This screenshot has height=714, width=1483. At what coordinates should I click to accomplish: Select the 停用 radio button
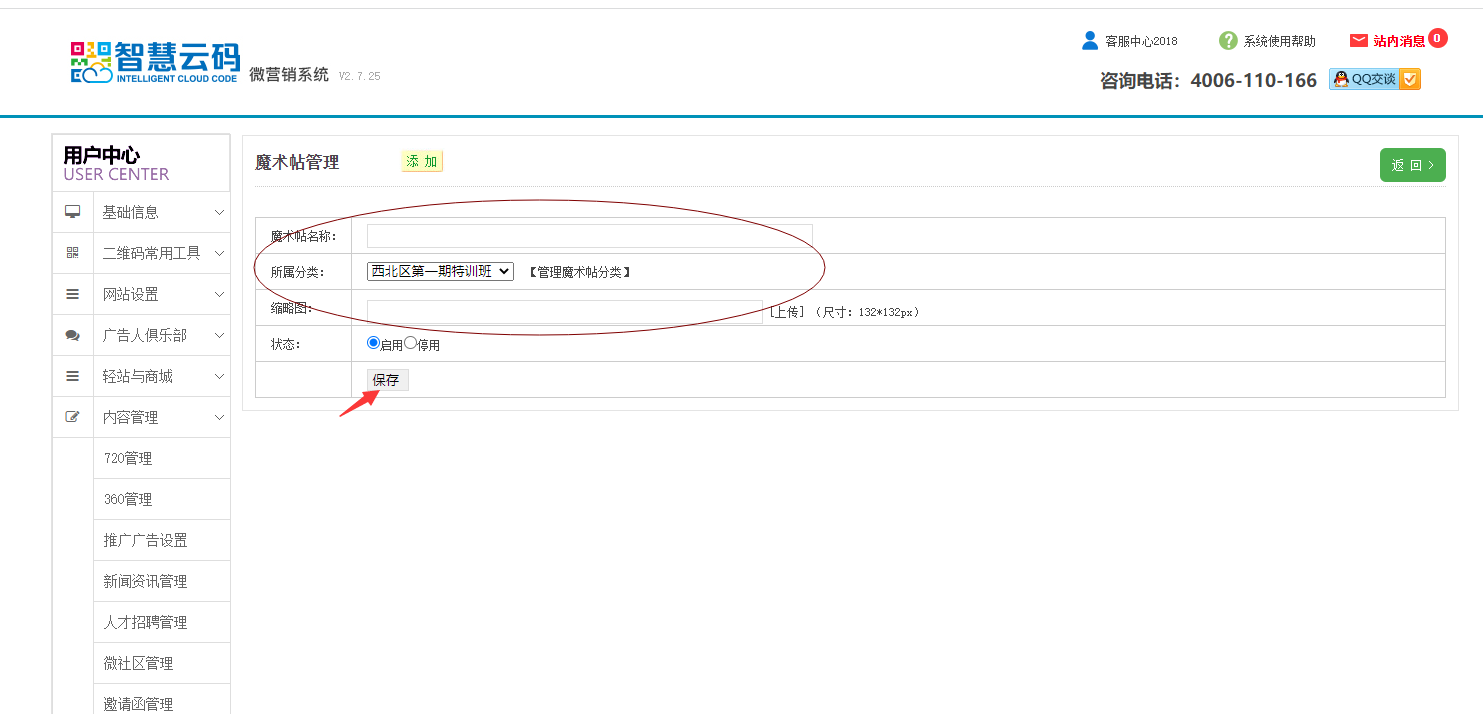pos(410,343)
